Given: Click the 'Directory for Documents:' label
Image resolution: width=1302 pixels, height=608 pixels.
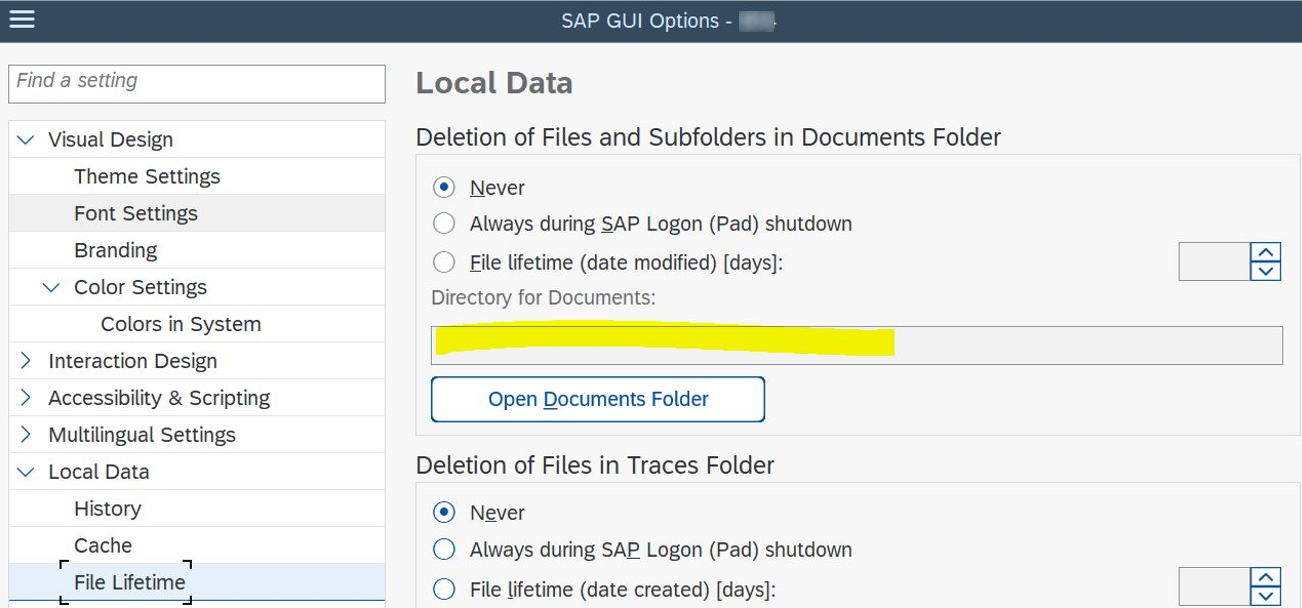Looking at the screenshot, I should (543, 298).
